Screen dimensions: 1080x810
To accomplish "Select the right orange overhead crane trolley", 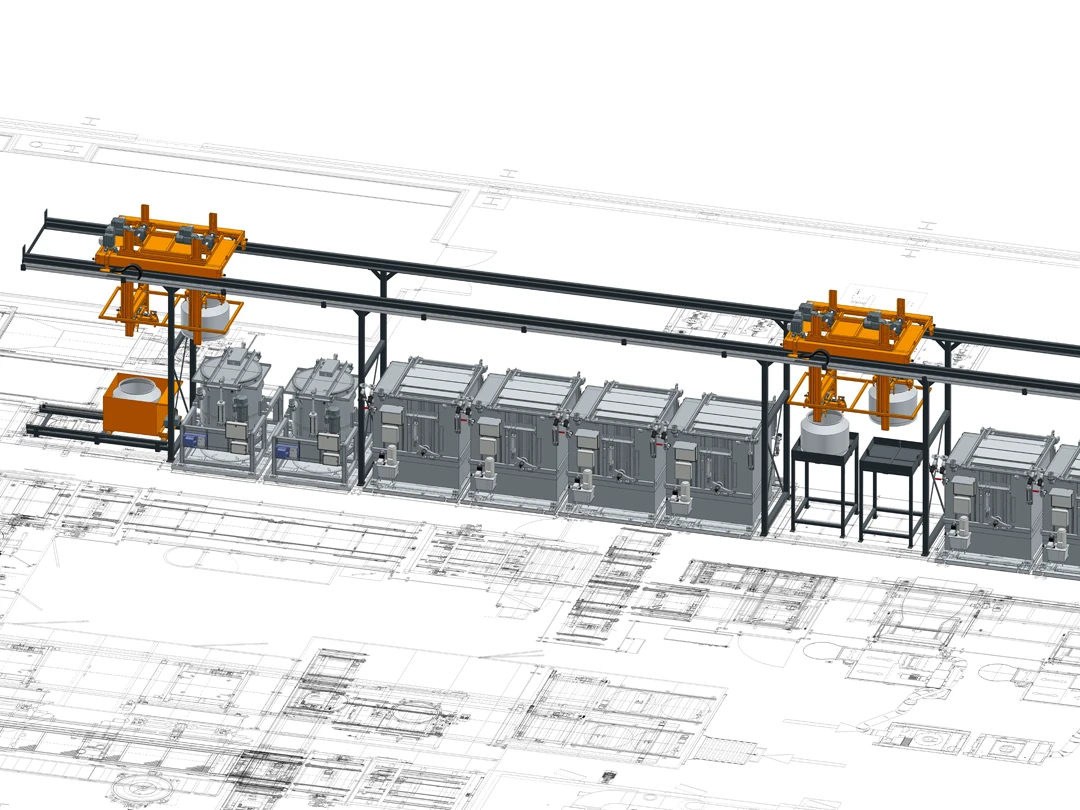I will point(858,329).
